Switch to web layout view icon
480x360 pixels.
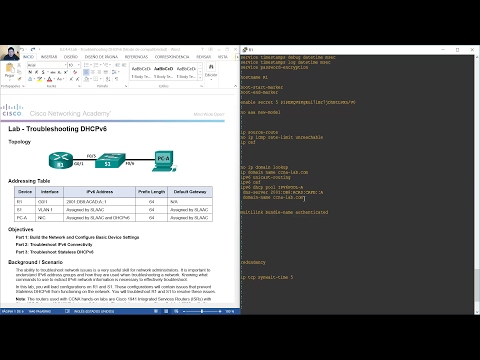(176, 311)
